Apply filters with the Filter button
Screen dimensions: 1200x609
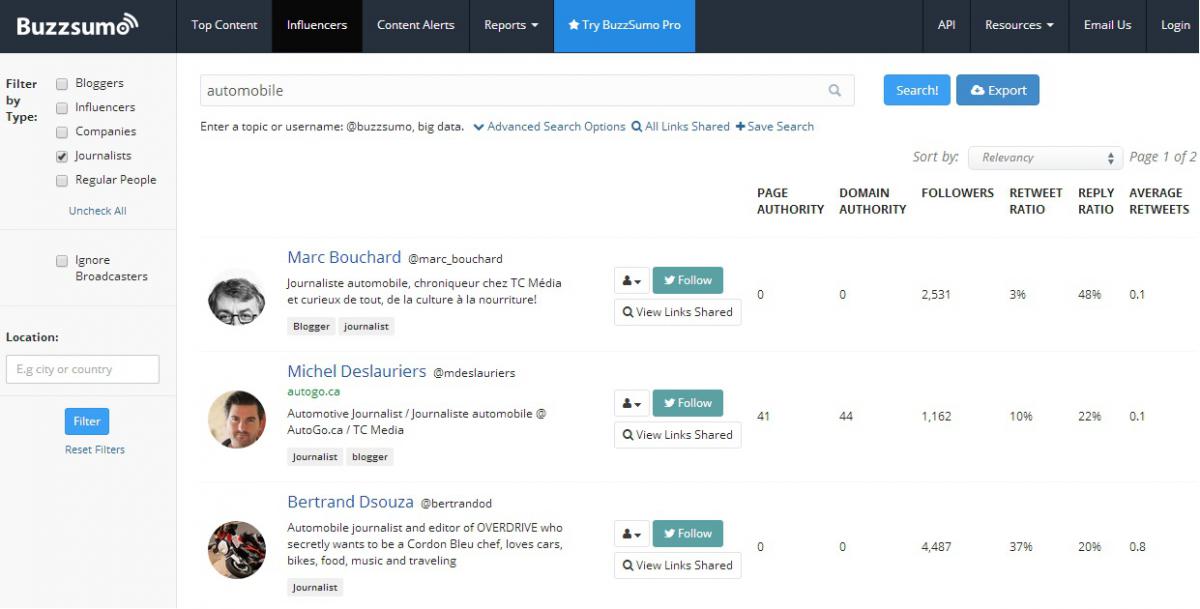[x=87, y=421]
